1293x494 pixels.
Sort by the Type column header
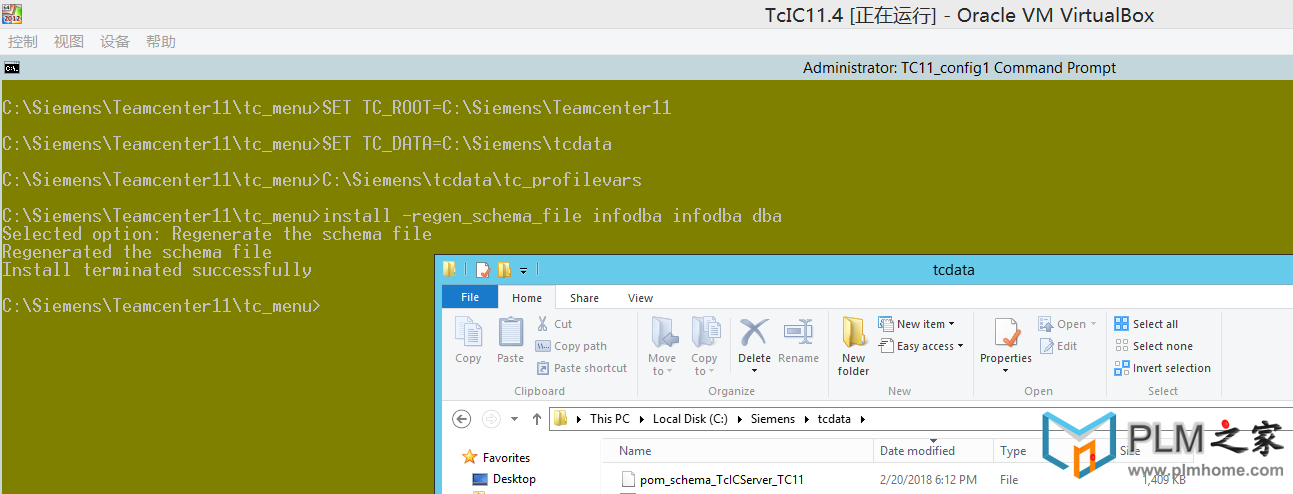[1014, 451]
